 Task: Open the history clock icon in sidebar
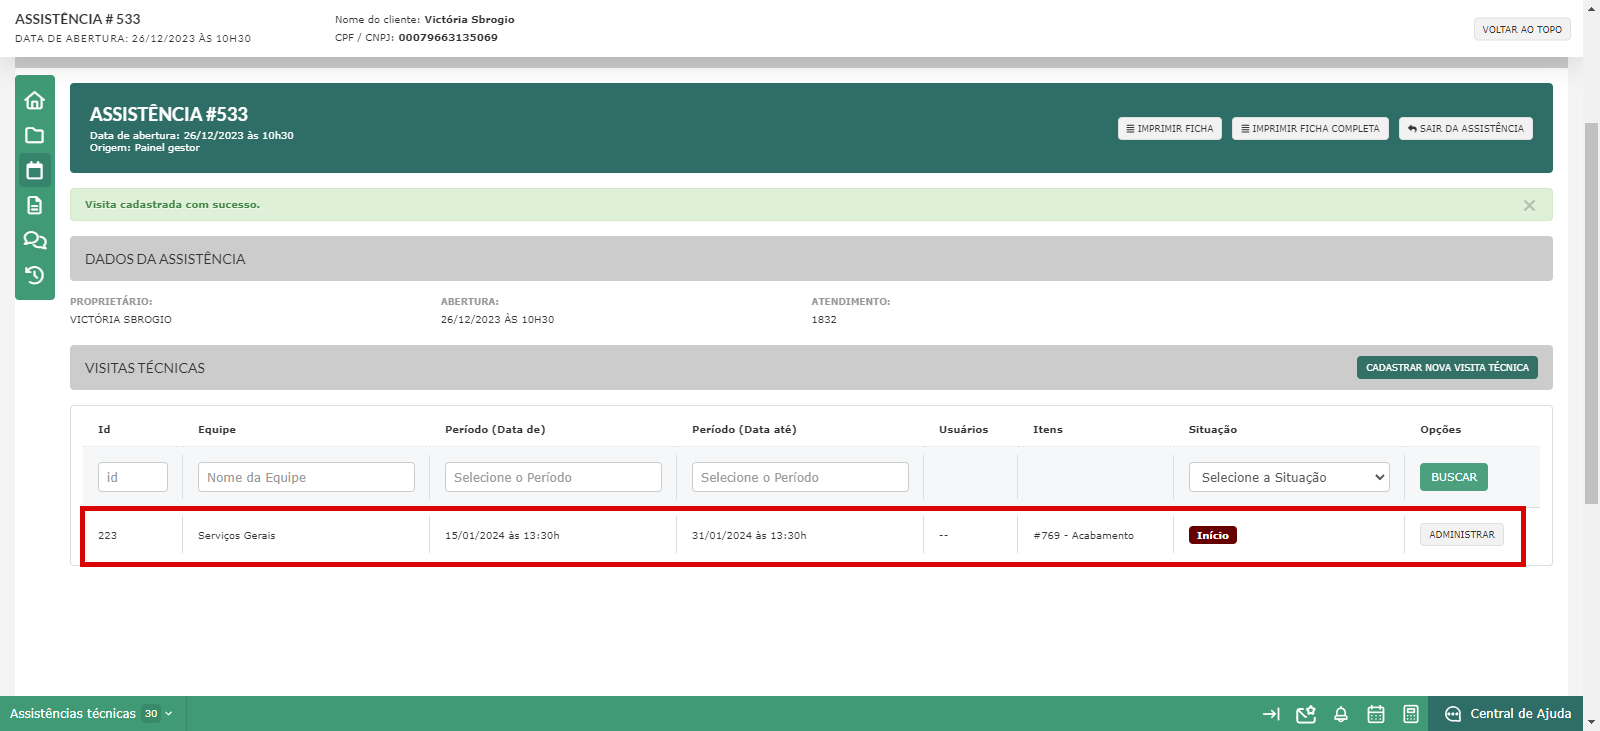35,275
